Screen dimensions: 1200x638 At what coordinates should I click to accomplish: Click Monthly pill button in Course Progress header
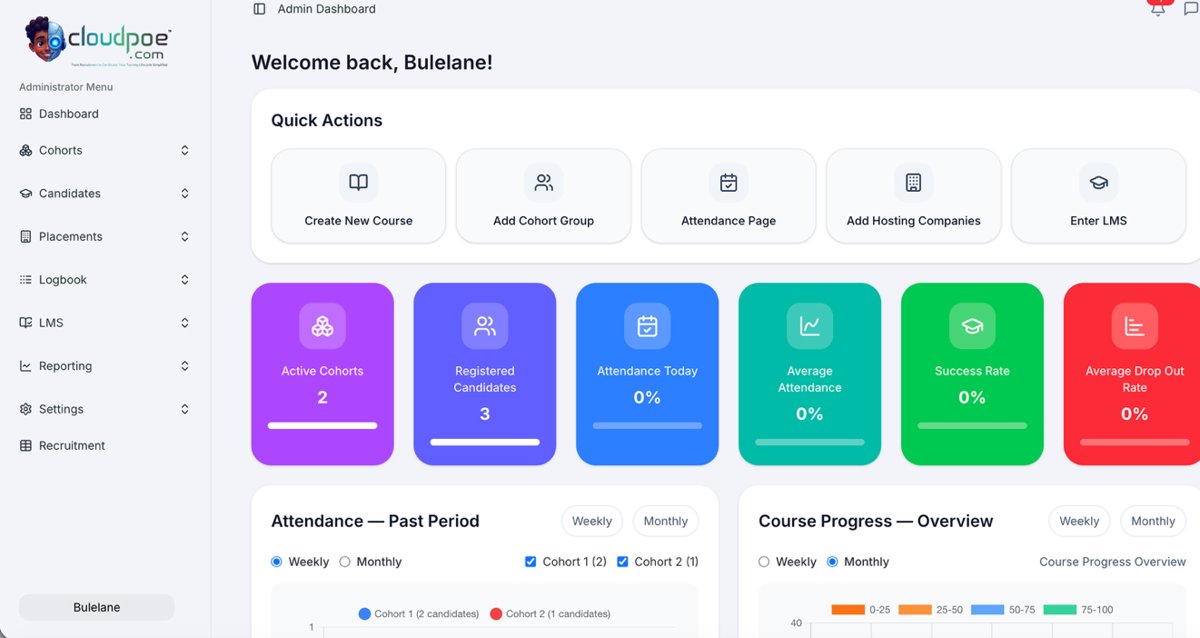click(x=1153, y=521)
